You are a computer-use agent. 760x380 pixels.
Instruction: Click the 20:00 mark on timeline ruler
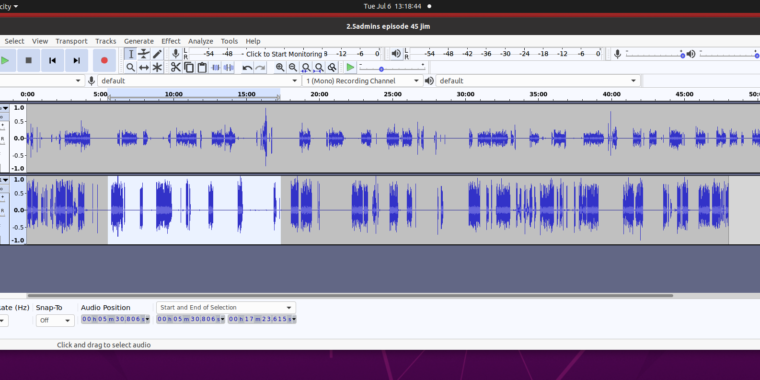(319, 94)
